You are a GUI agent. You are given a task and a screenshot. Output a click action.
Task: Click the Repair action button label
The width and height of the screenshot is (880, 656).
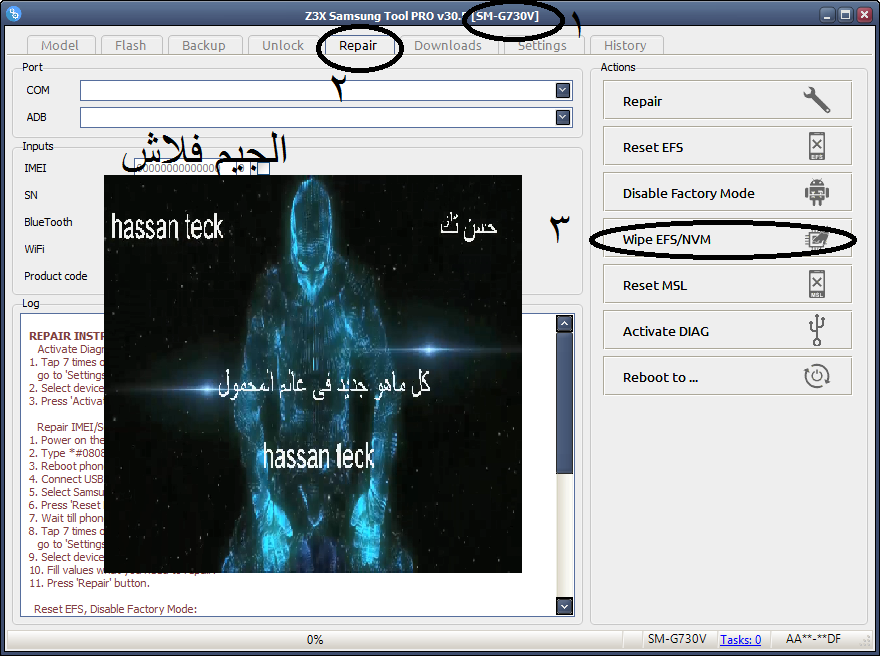pyautogui.click(x=642, y=102)
